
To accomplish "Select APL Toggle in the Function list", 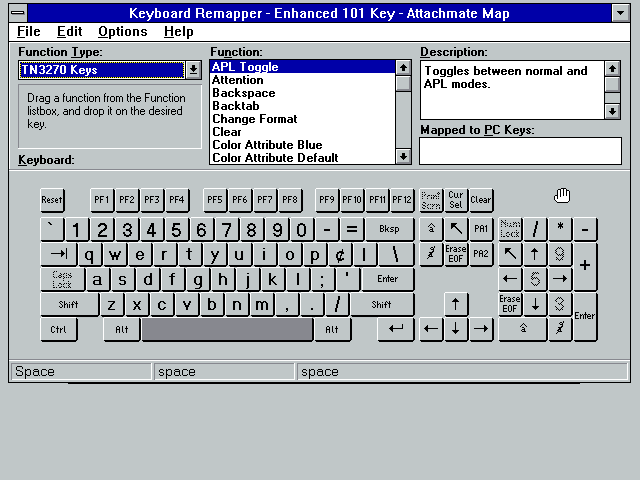I will (302, 67).
